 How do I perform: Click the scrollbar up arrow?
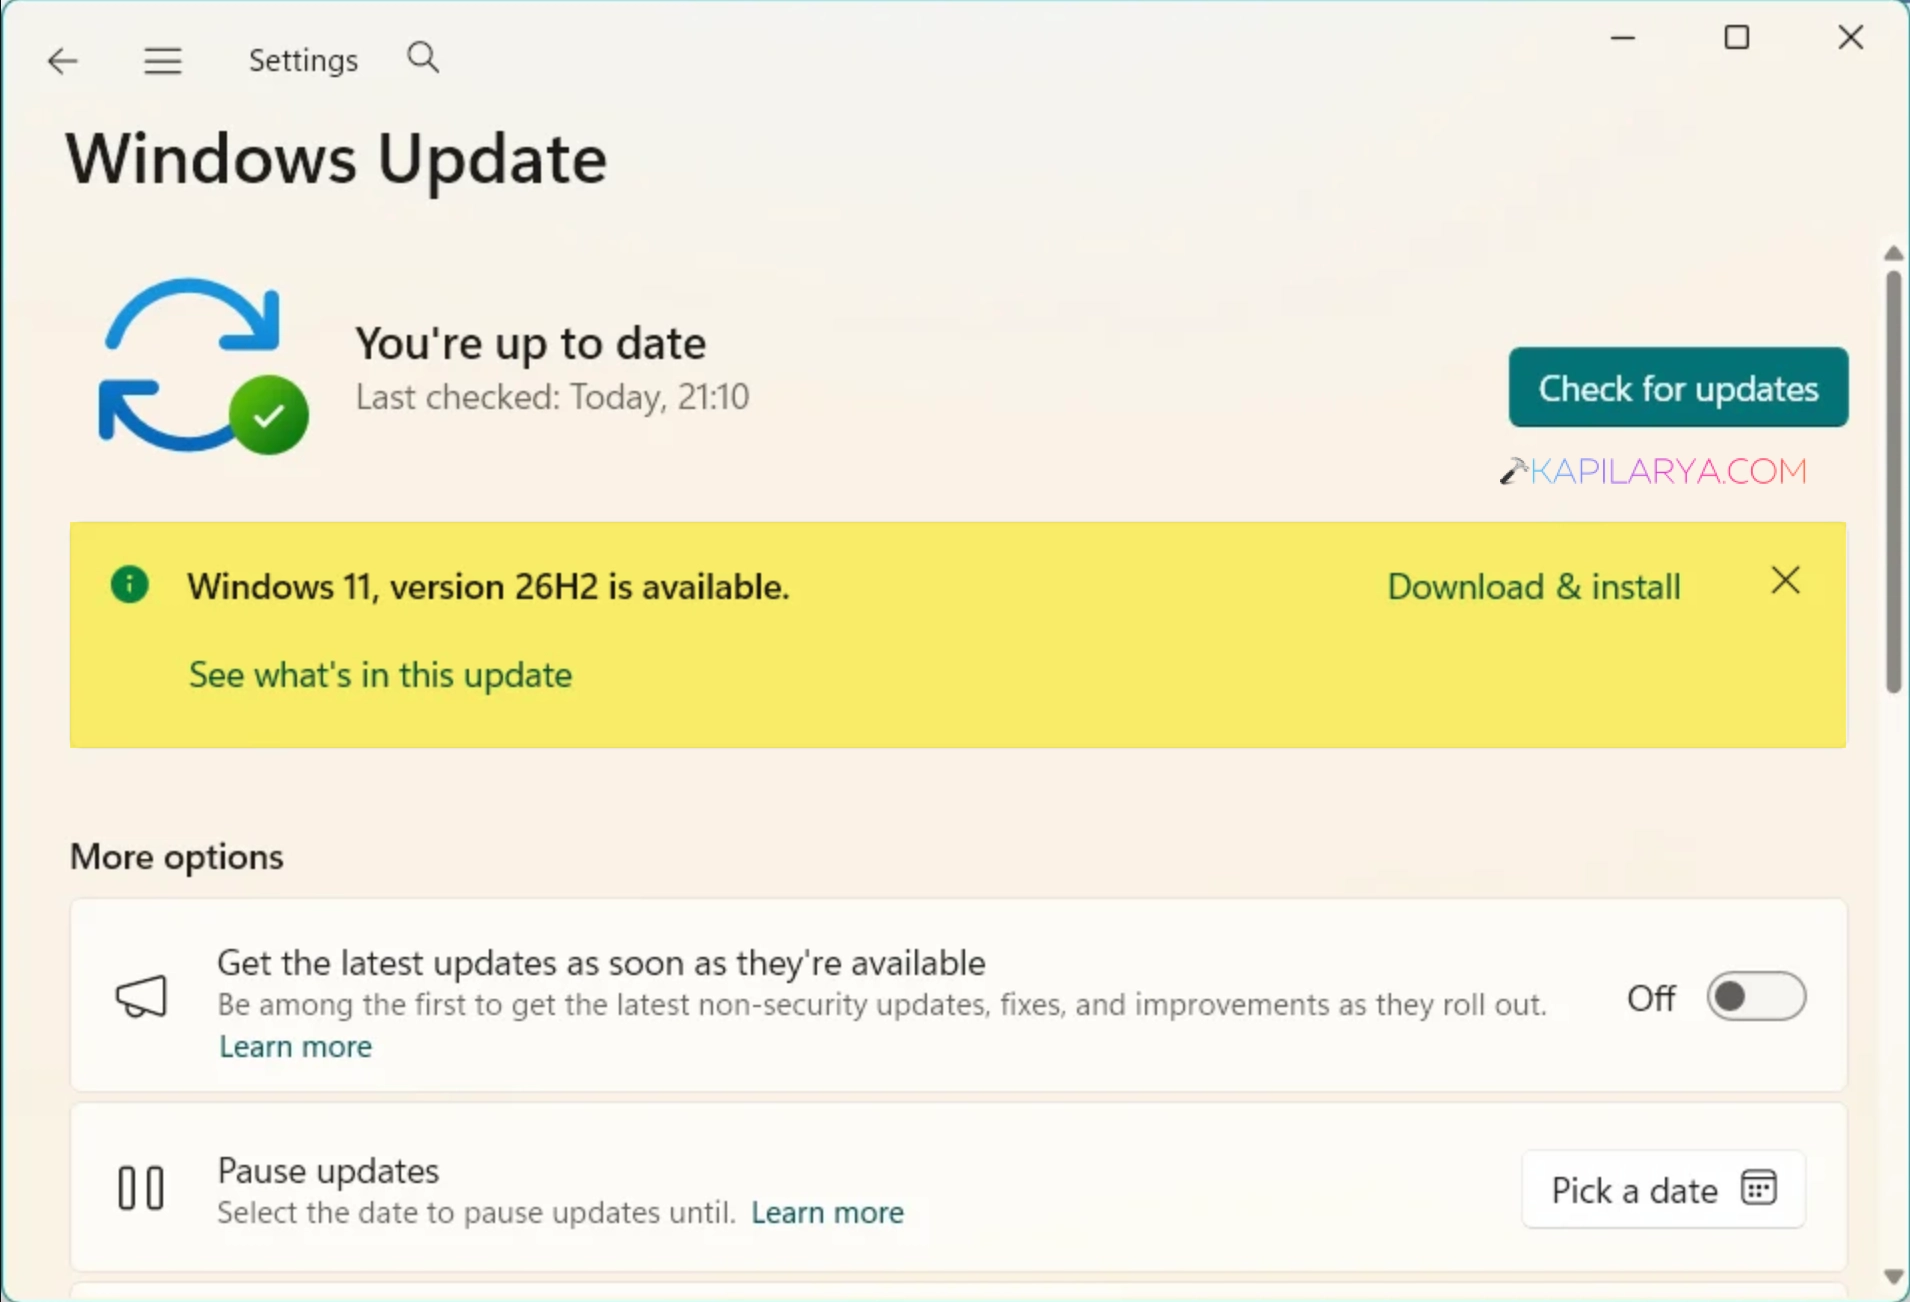click(1893, 253)
